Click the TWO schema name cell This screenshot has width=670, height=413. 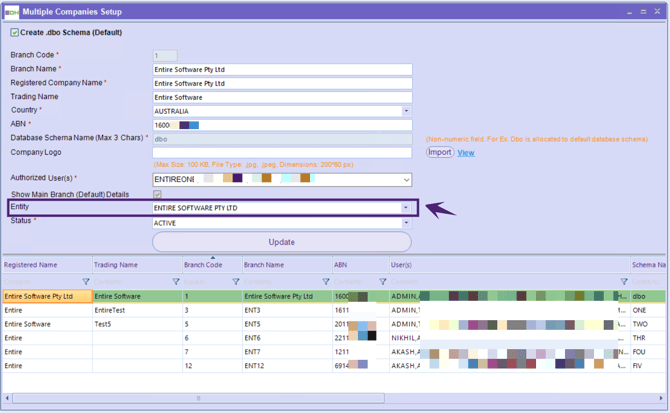click(x=648, y=324)
